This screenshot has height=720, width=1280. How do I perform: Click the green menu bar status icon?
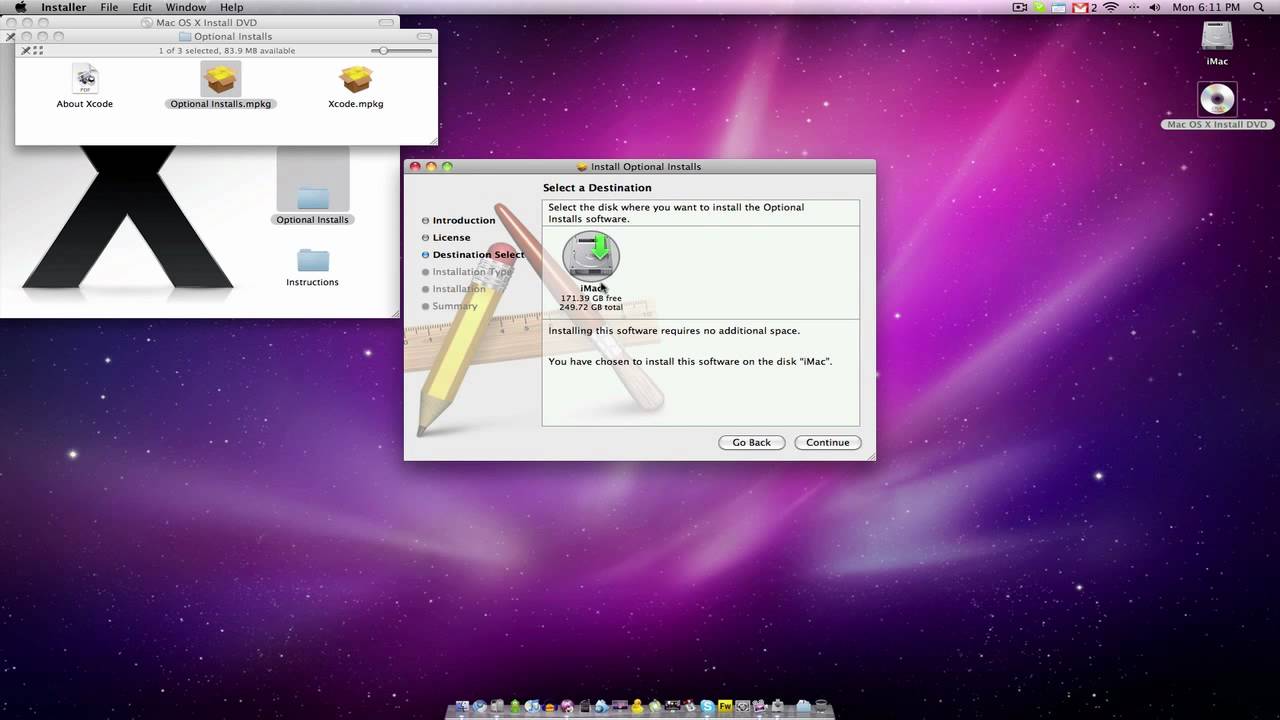[1039, 7]
